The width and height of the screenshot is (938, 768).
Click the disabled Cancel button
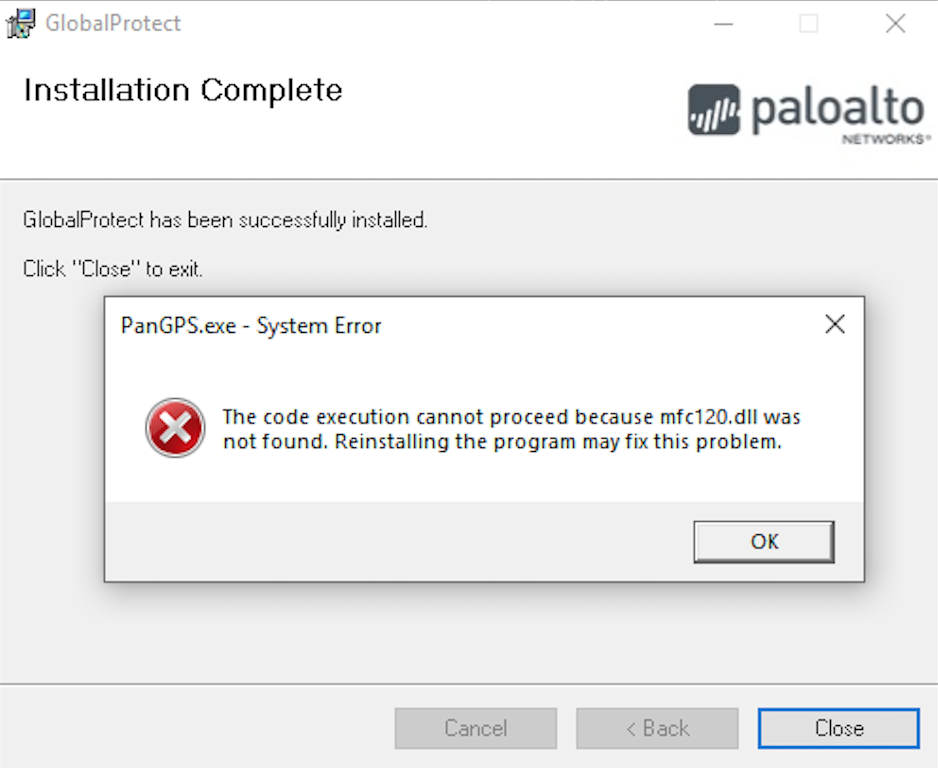point(475,728)
